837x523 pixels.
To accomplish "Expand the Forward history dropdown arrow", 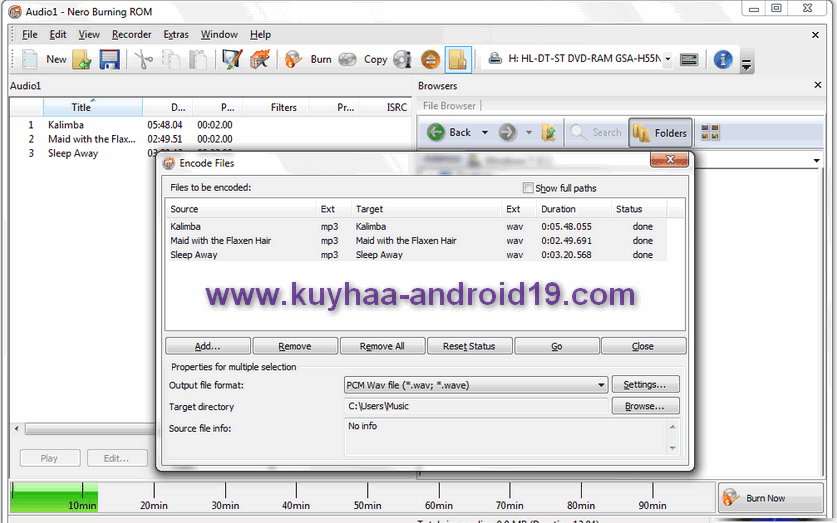I will point(528,132).
